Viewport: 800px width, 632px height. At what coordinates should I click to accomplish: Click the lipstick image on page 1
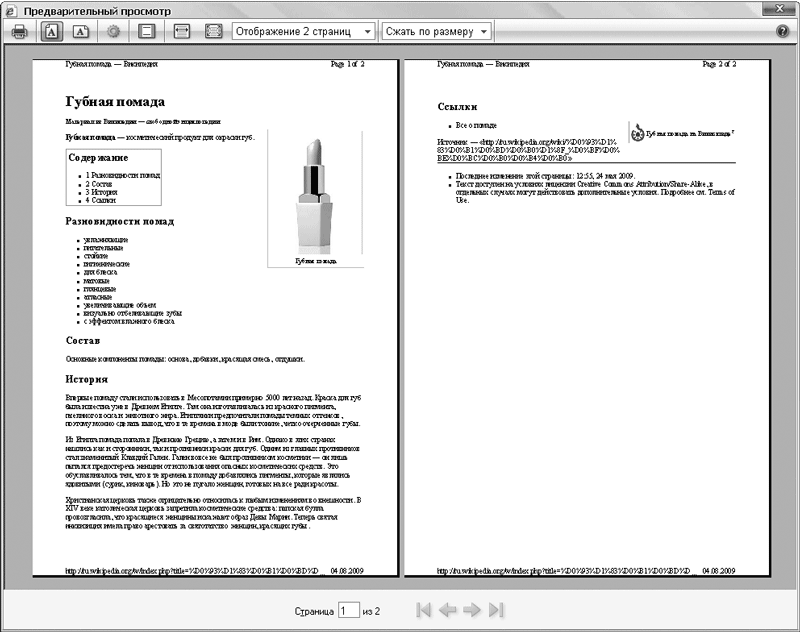point(315,195)
